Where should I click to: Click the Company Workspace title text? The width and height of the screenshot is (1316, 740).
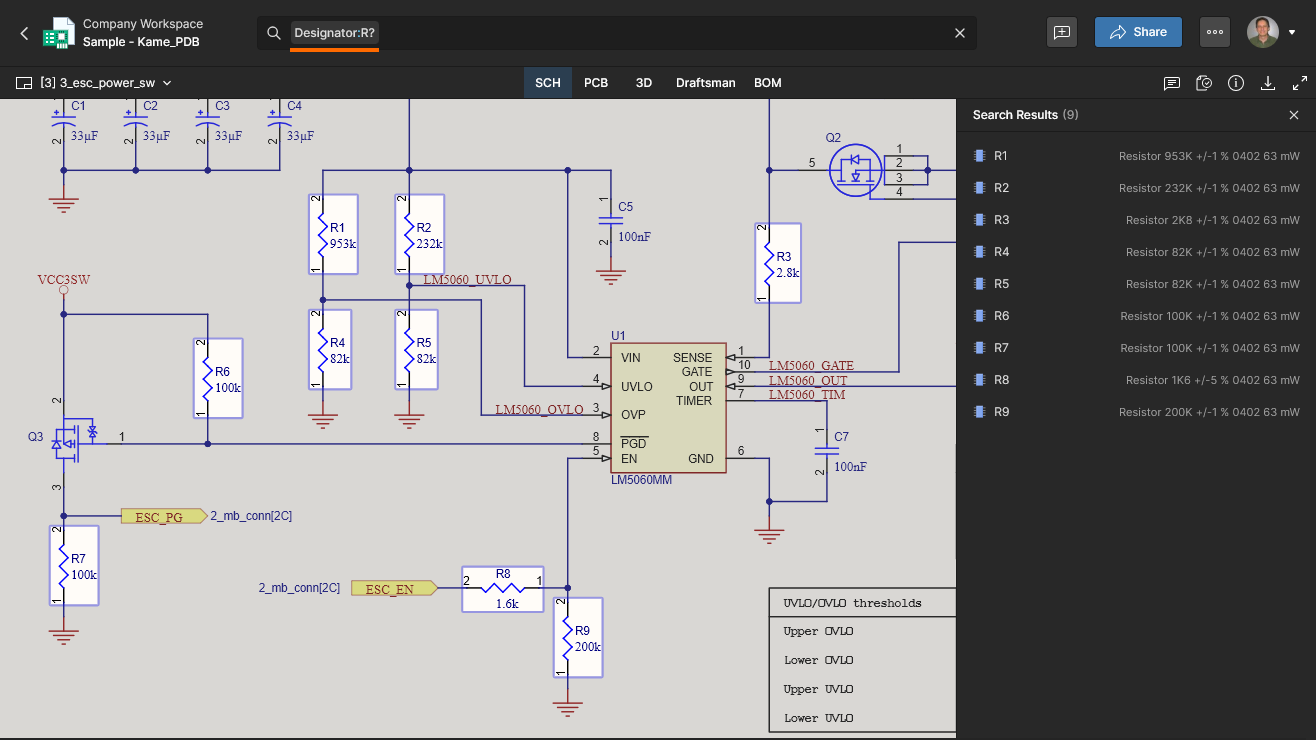click(x=143, y=24)
